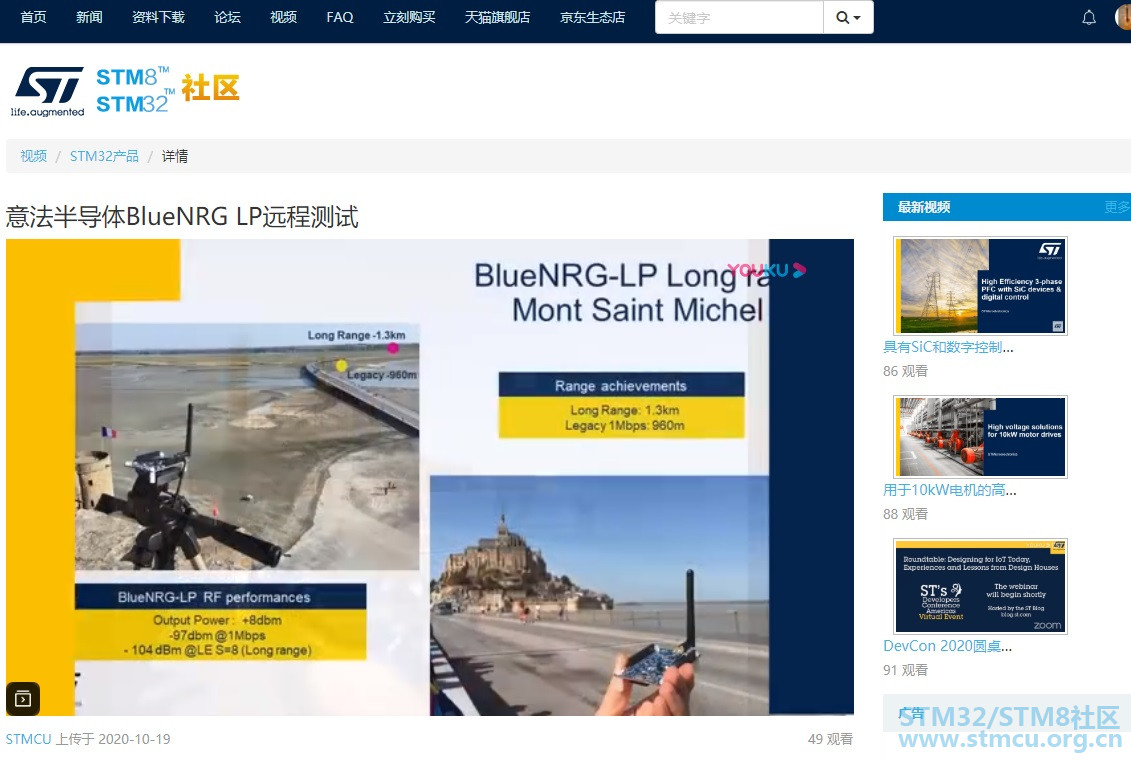The height and width of the screenshot is (762, 1131).
Task: Go to STM32产品 in the breadcrumb
Action: click(x=104, y=156)
